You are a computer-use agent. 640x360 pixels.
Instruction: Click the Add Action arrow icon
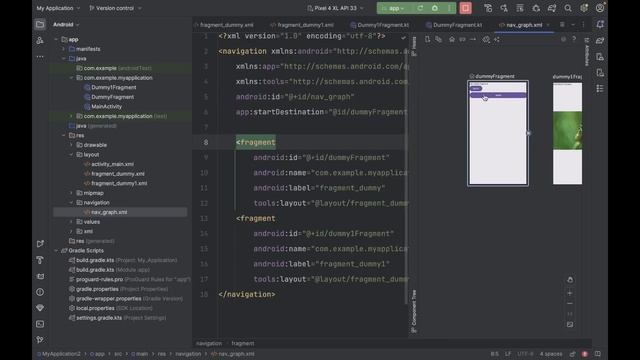pos(473,40)
